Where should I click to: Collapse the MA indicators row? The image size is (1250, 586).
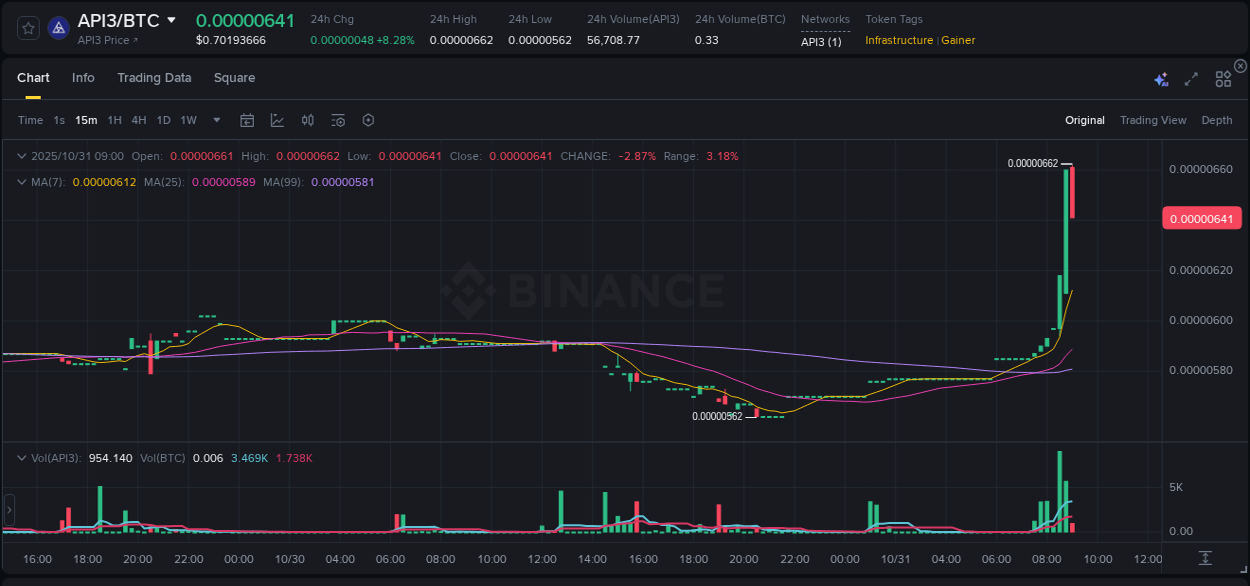[20, 181]
